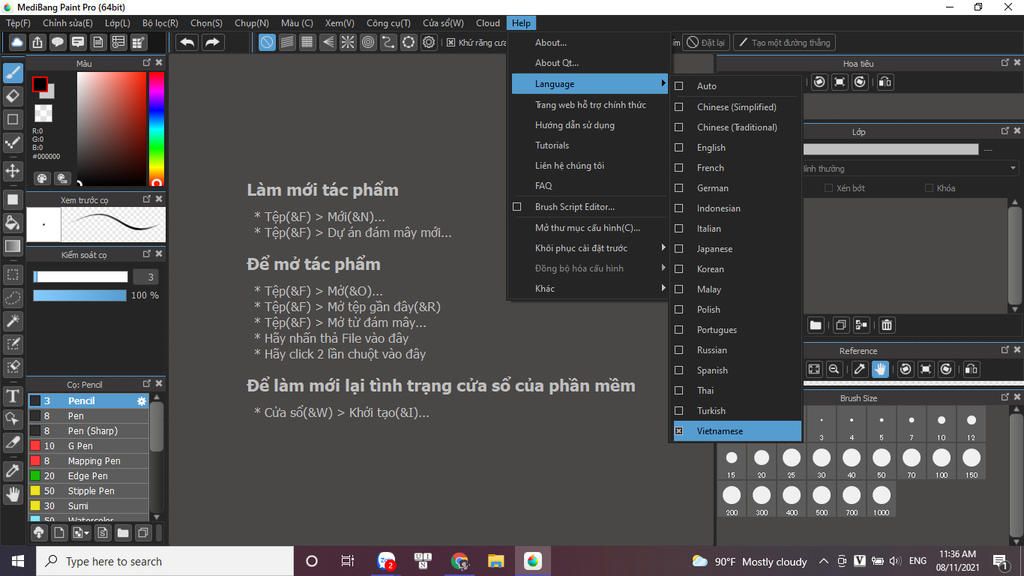
Task: Undock the Reference panel
Action: 1004,350
